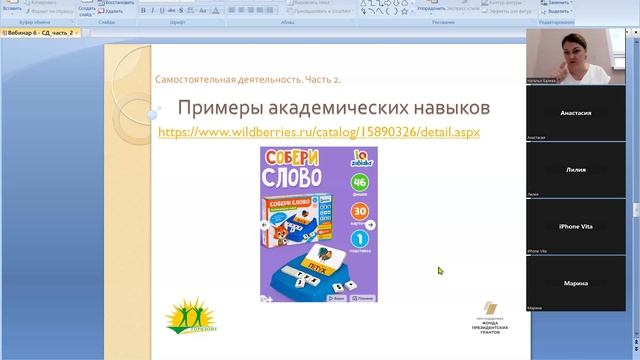
Task: Select the five-point star shape
Action: coord(404,11)
